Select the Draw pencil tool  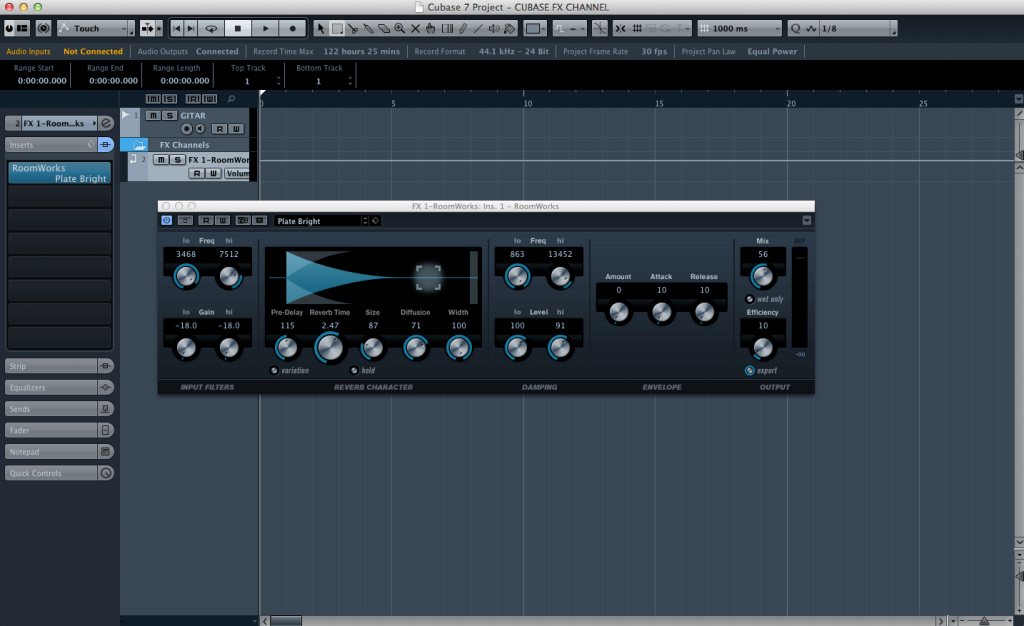click(x=463, y=29)
